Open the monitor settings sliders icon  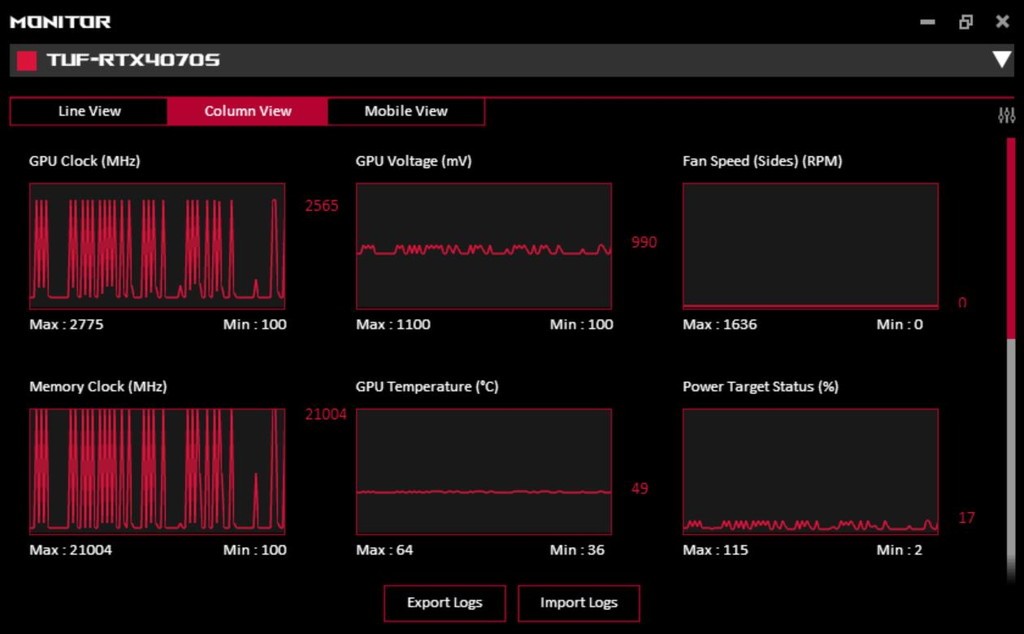(x=1006, y=116)
